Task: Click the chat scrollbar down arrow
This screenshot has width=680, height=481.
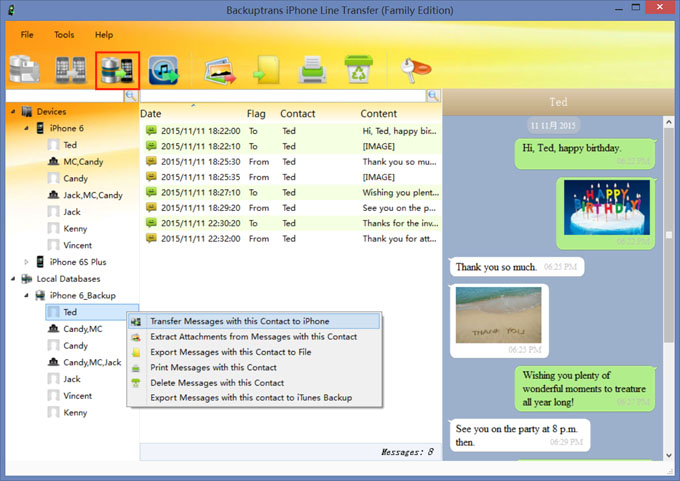Action: (669, 455)
